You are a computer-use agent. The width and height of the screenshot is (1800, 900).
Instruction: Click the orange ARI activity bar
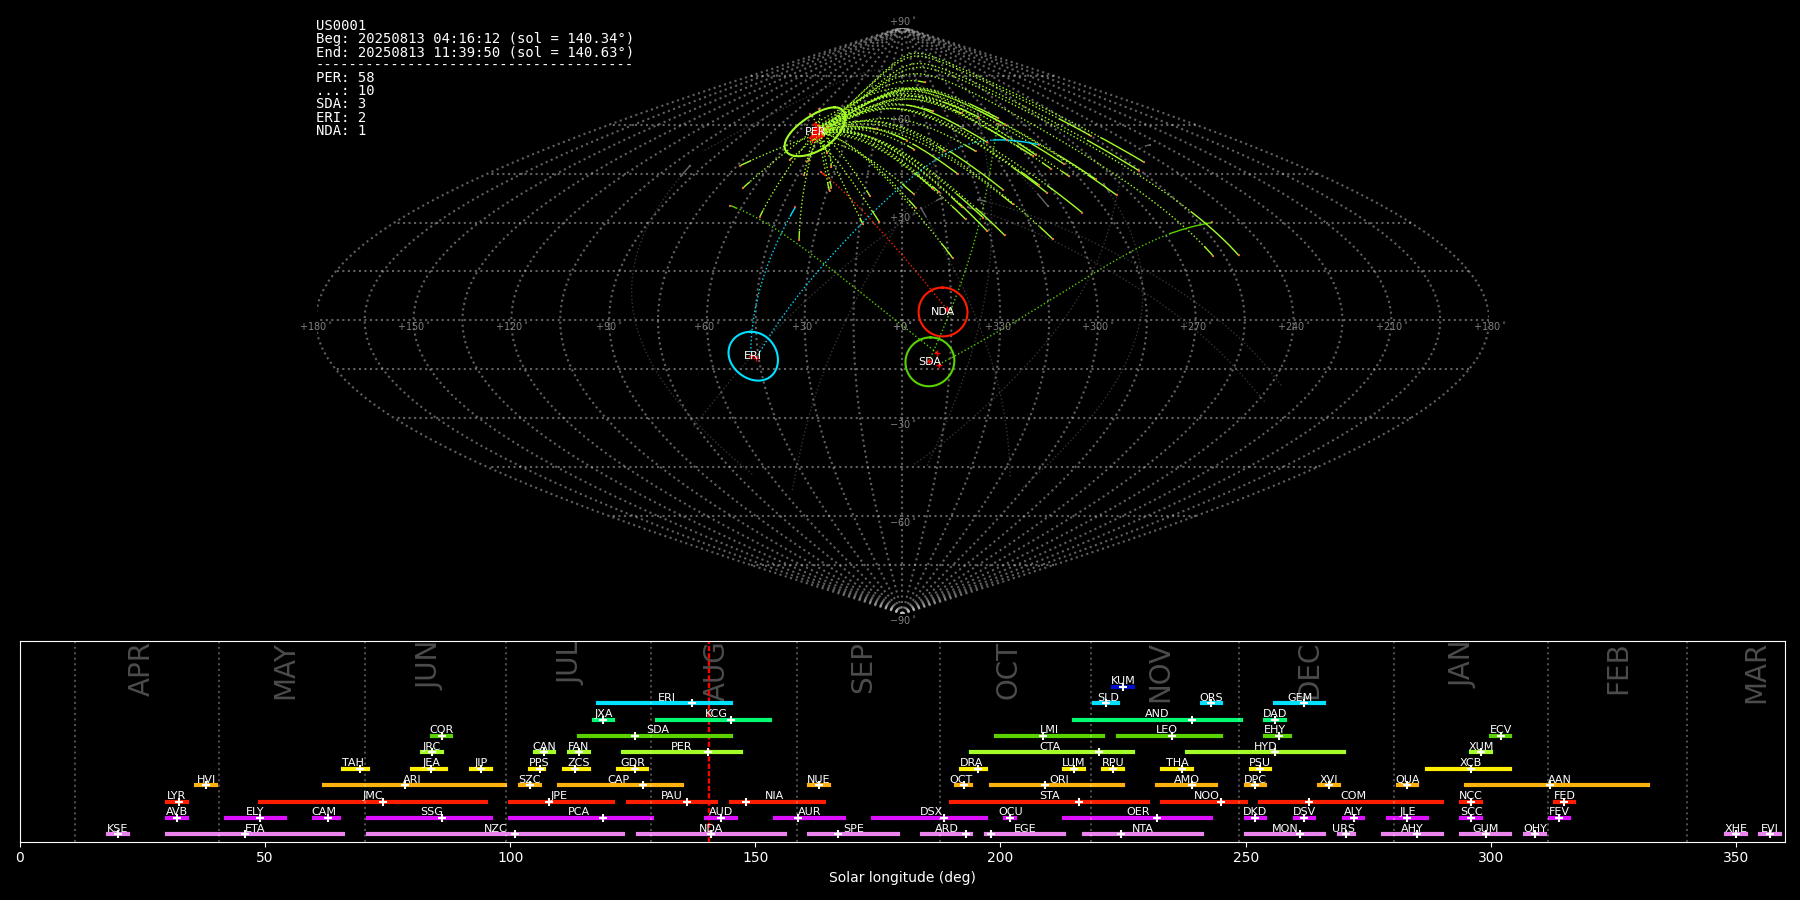click(x=414, y=785)
